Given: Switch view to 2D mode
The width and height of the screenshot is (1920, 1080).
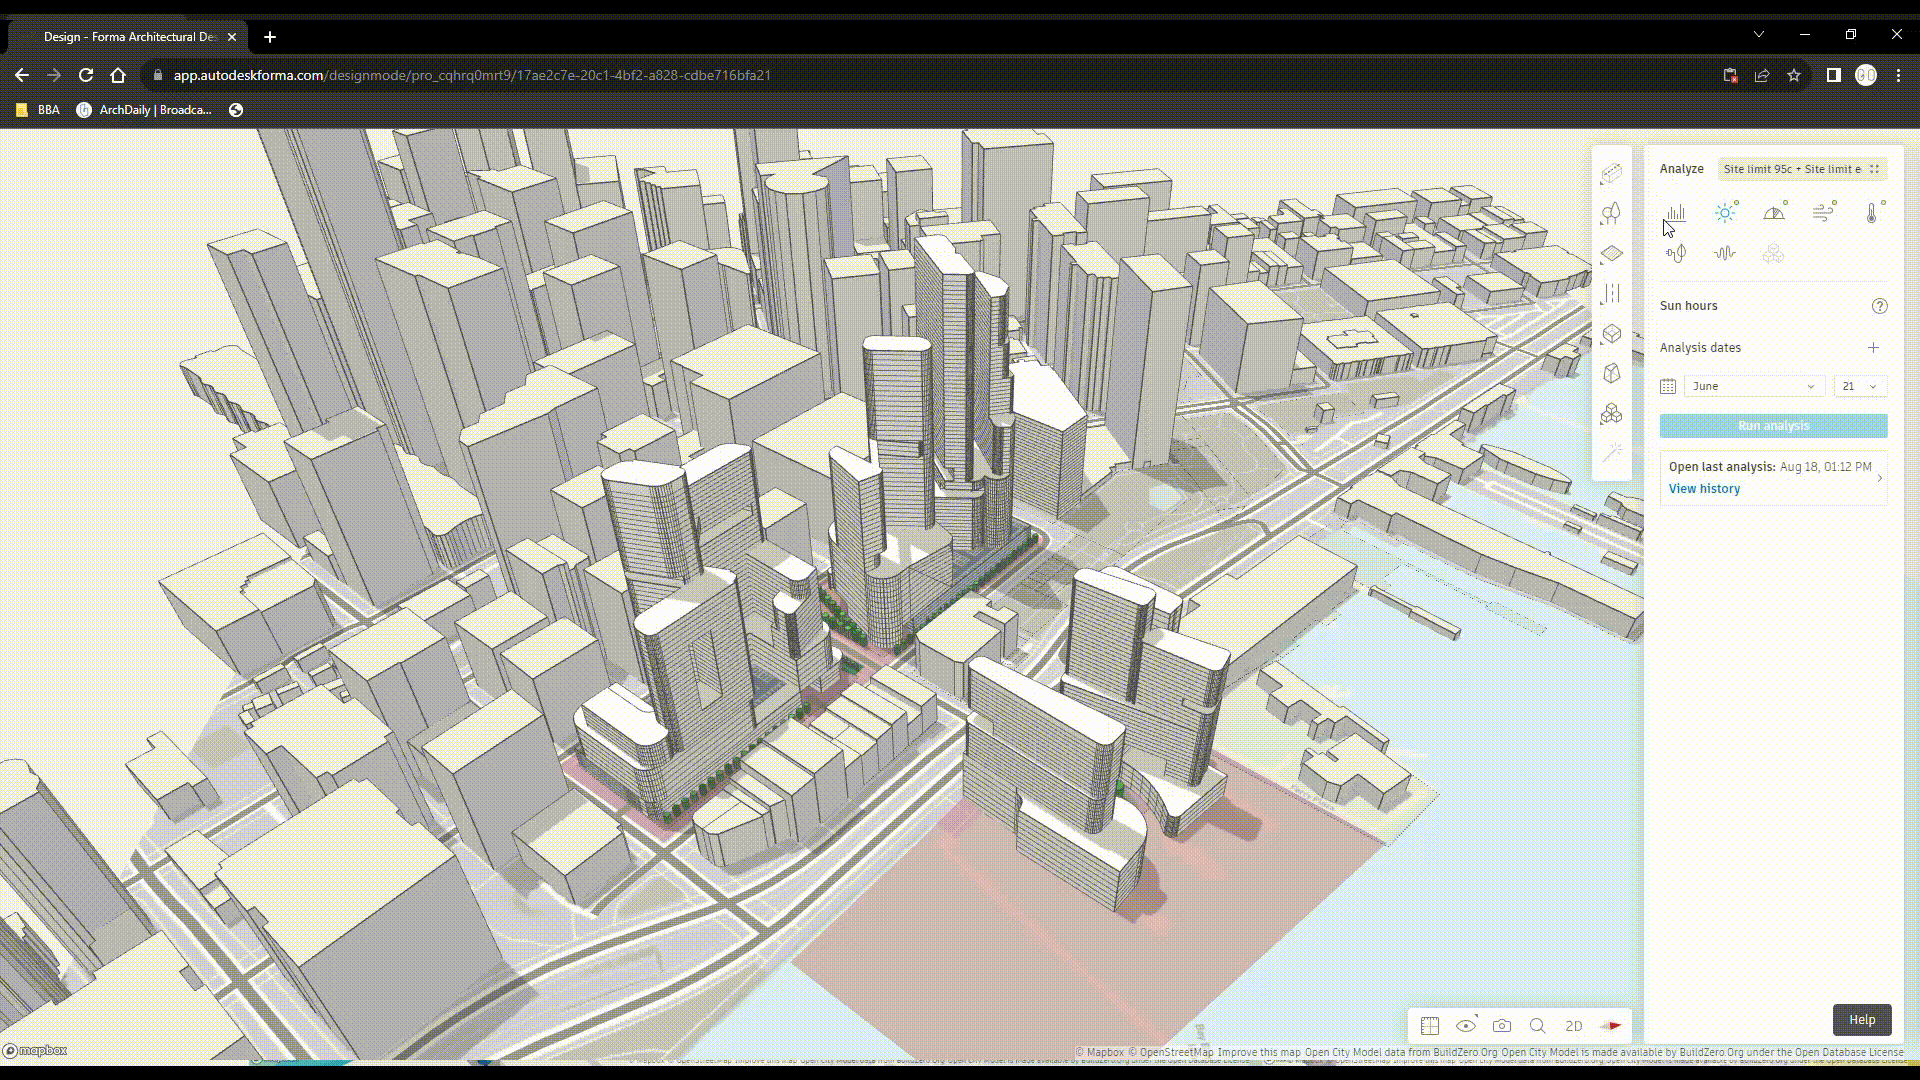Looking at the screenshot, I should pos(1574,1026).
